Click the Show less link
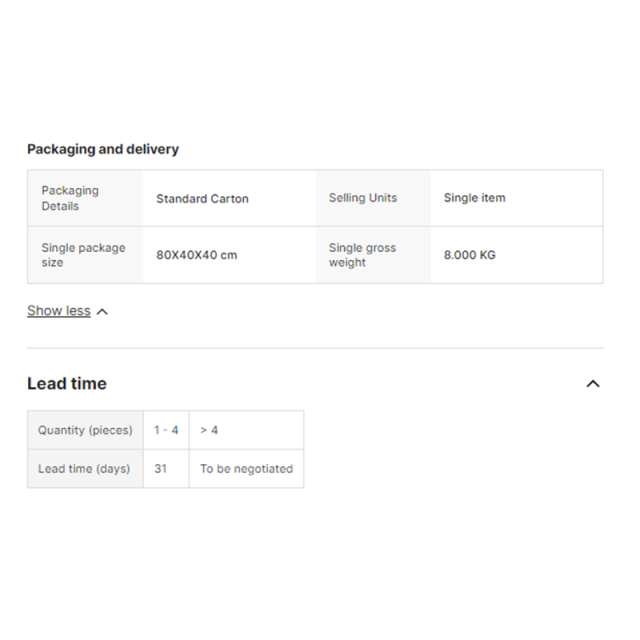 pyautogui.click(x=59, y=311)
